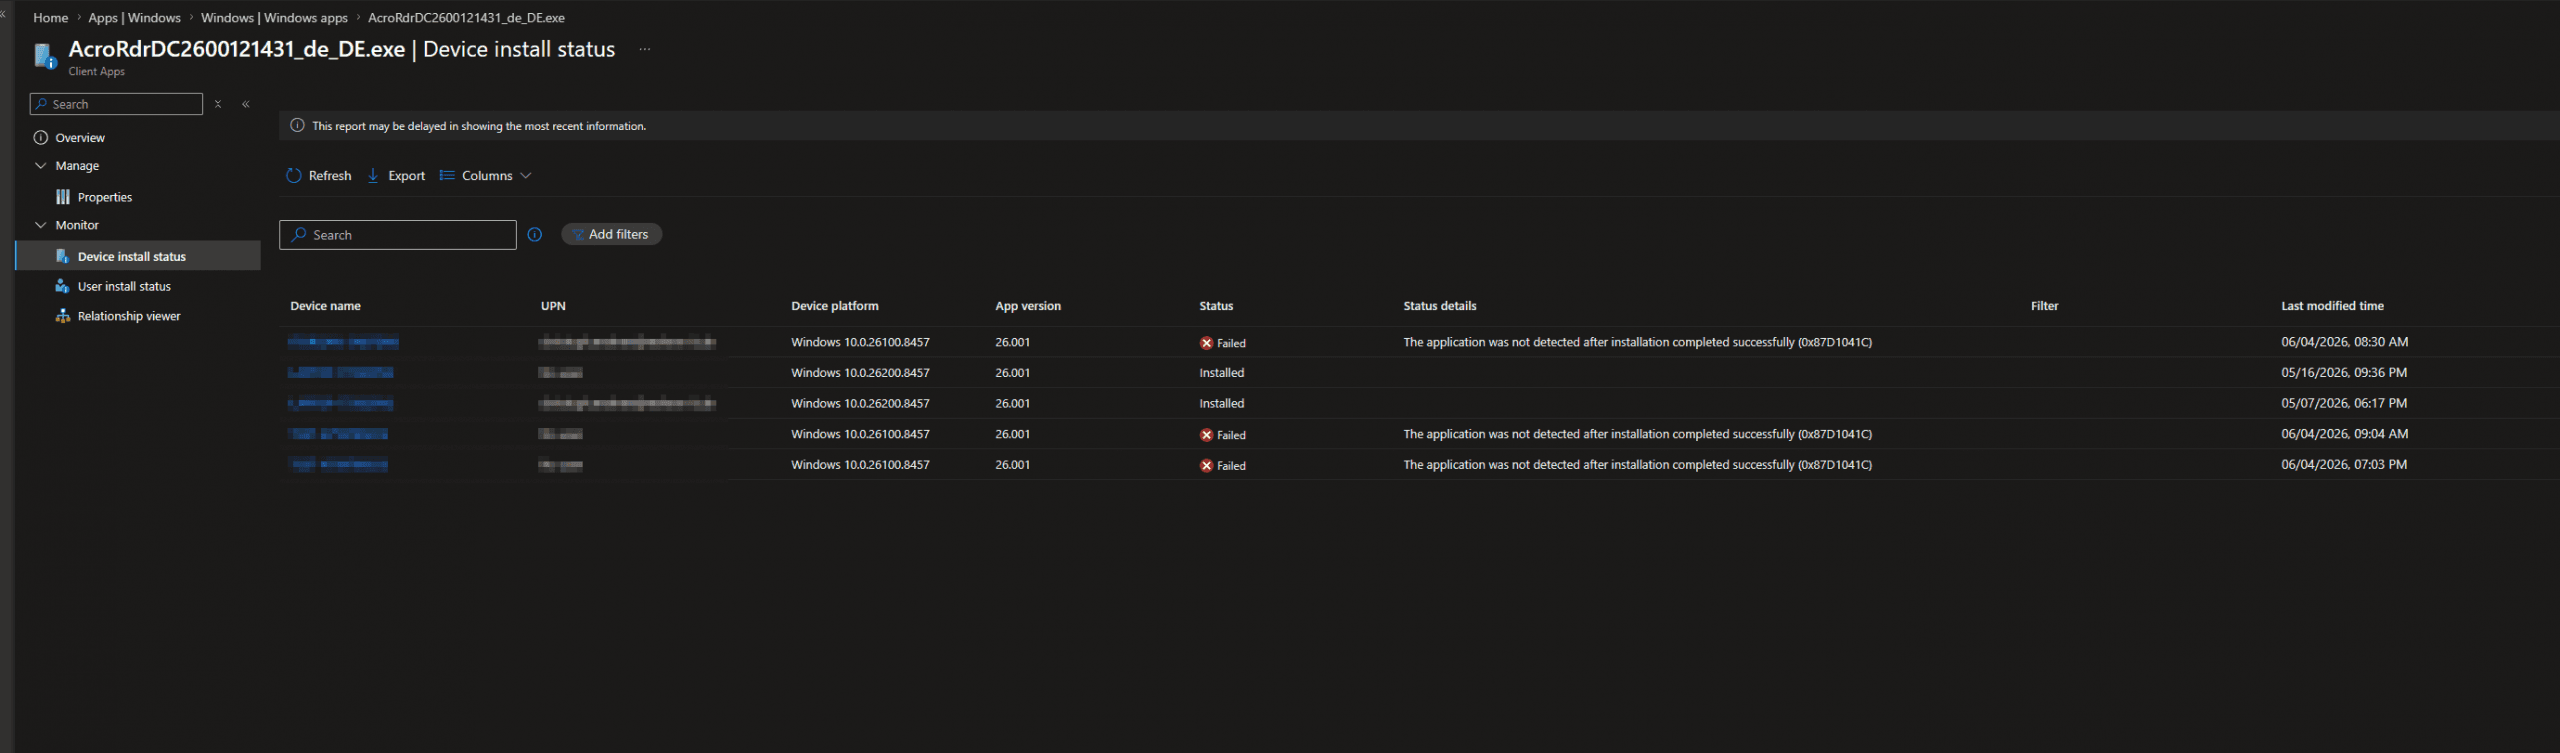Click the Overview info icon
The width and height of the screenshot is (2560, 753).
[x=41, y=138]
